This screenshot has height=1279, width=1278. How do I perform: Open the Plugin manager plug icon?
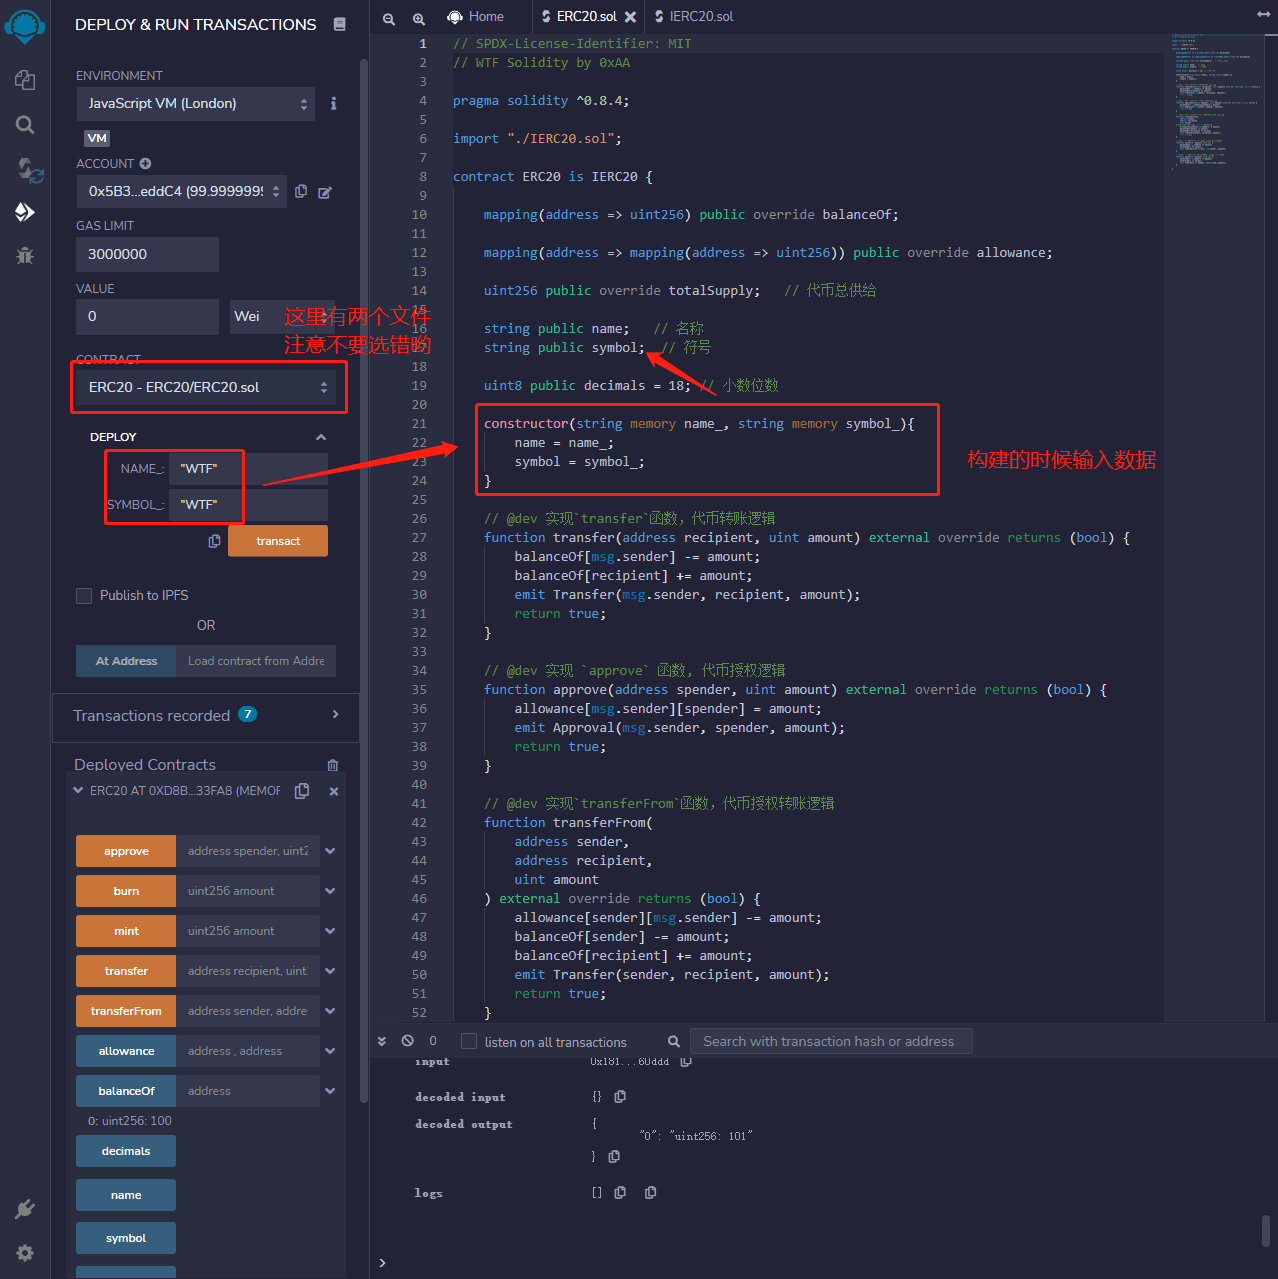(25, 1209)
